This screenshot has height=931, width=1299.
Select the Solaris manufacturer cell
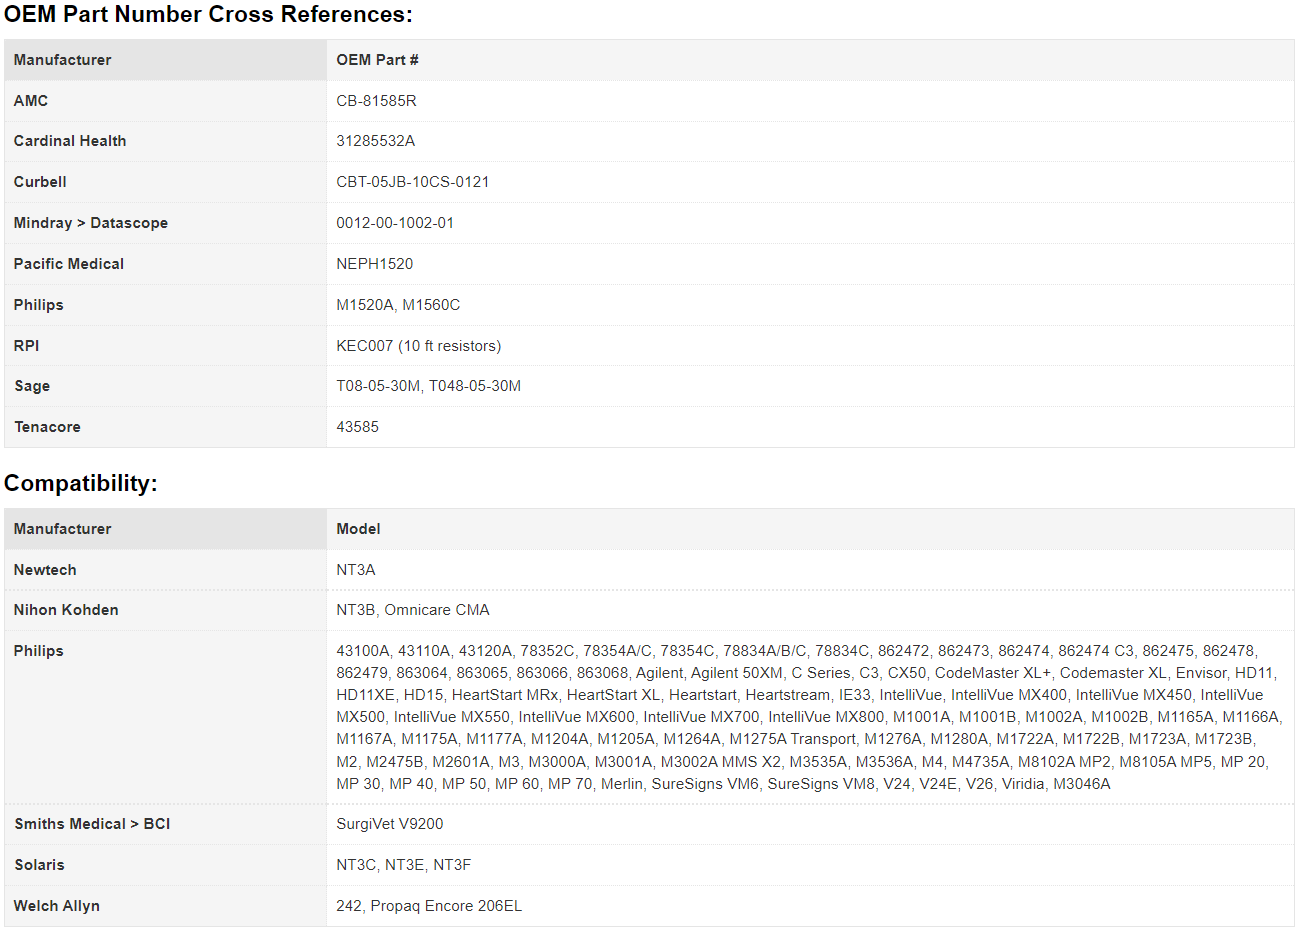165,865
